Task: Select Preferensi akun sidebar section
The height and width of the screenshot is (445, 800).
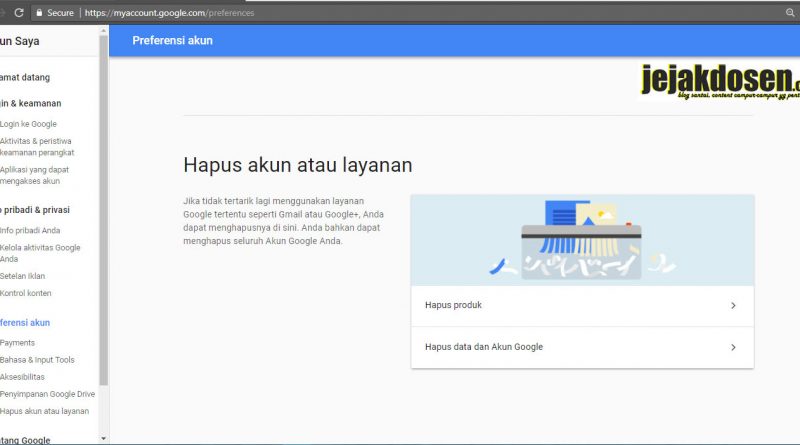Action: point(25,323)
